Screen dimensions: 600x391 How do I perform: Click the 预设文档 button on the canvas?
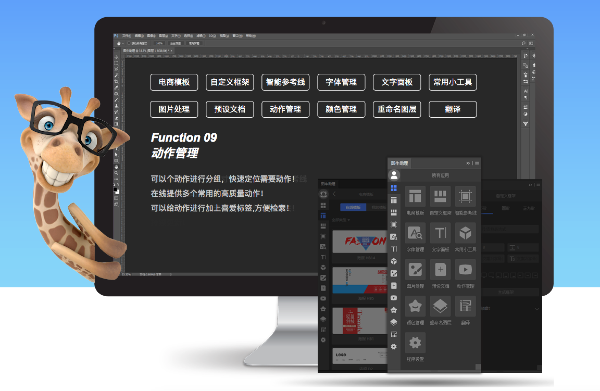tap(230, 109)
